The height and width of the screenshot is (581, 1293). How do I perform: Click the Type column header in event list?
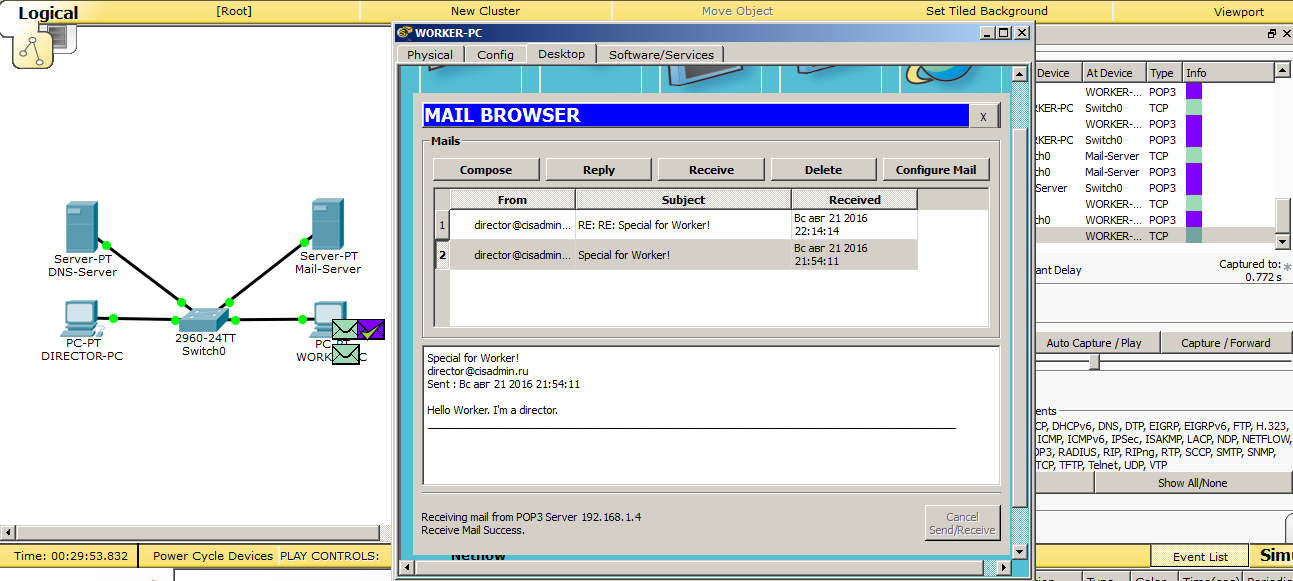(x=1163, y=73)
